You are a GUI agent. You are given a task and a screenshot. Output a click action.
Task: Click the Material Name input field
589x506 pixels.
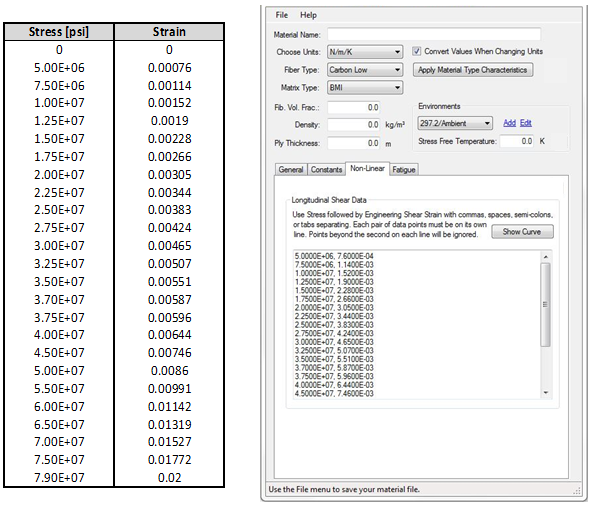point(434,34)
